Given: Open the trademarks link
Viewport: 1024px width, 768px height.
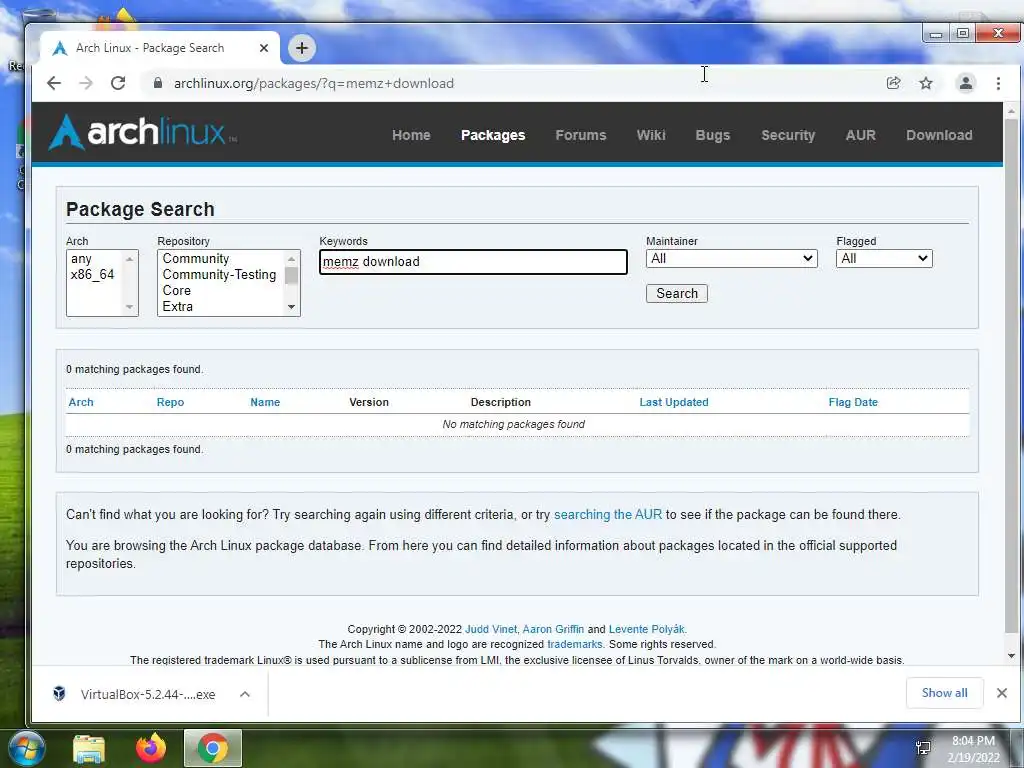Looking at the screenshot, I should click(575, 645).
